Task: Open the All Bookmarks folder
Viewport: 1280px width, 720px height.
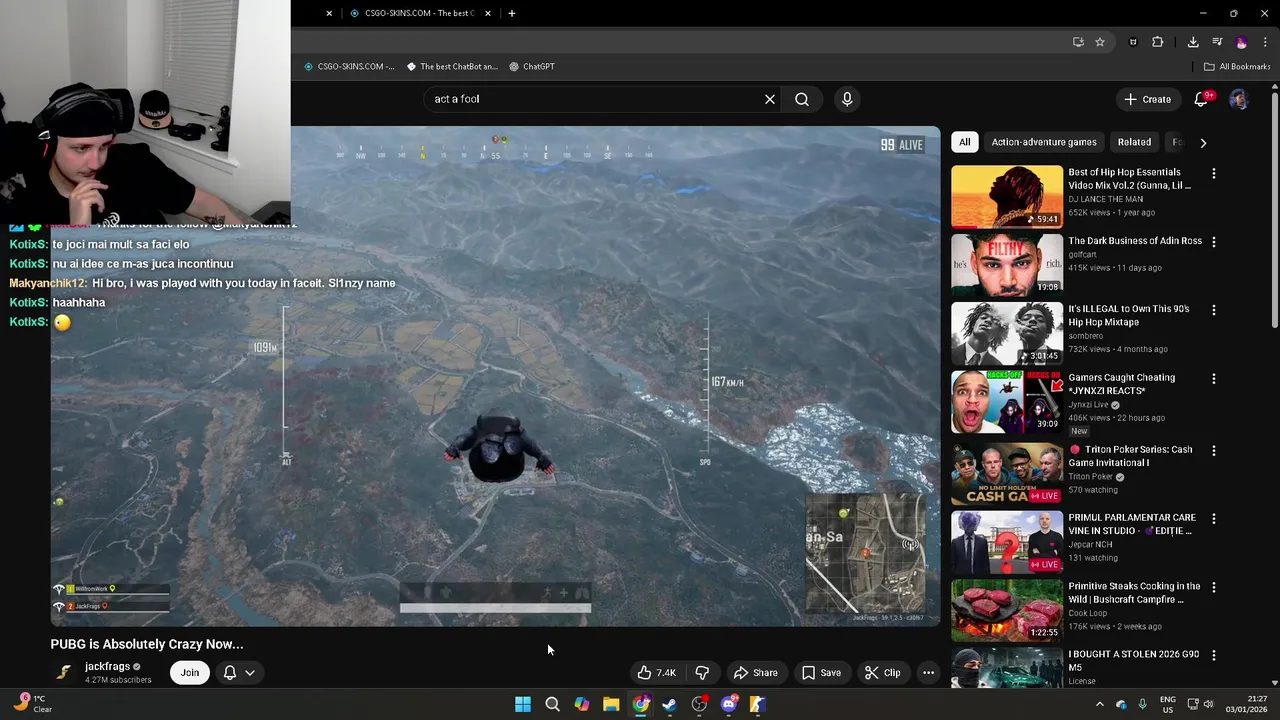Action: (1237, 67)
